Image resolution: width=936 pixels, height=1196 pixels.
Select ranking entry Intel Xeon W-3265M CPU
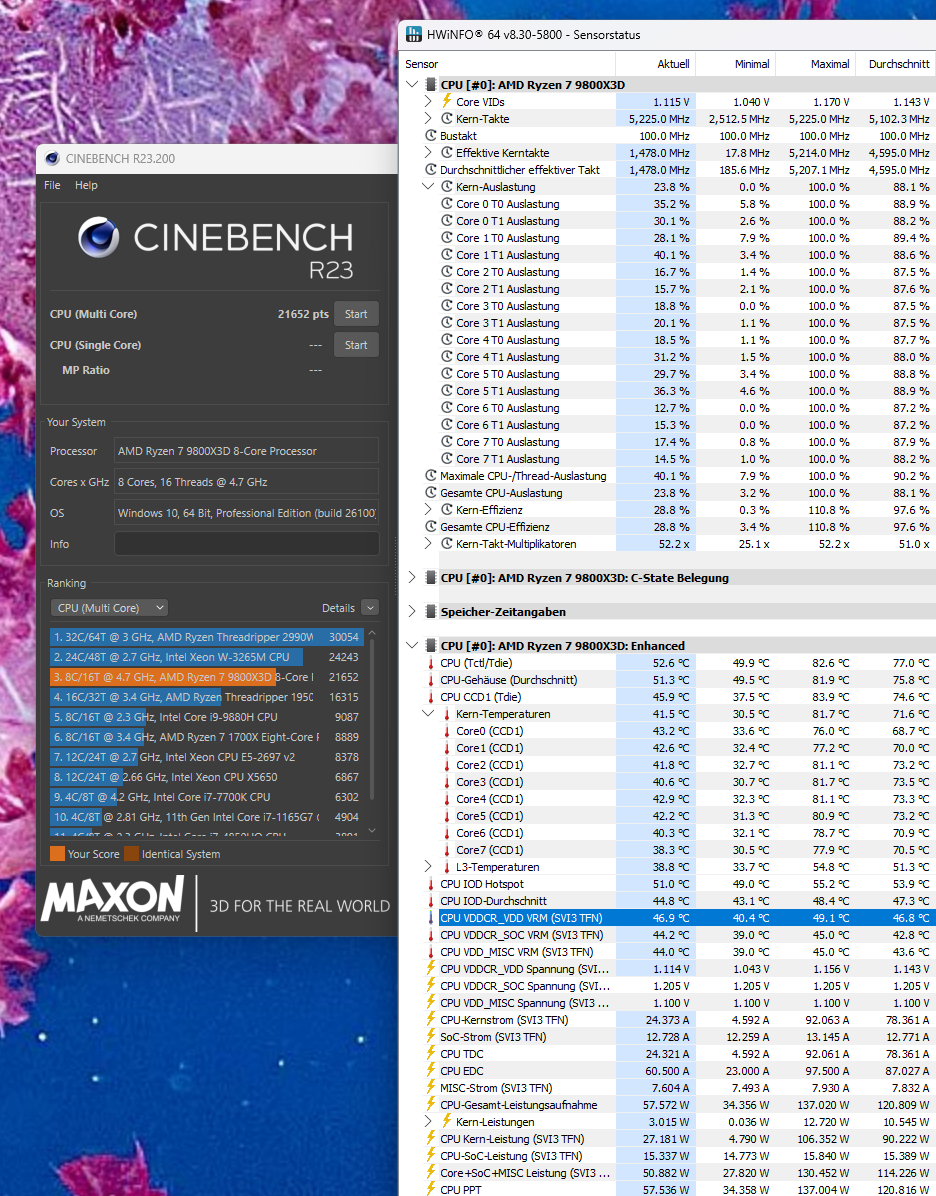click(205, 657)
